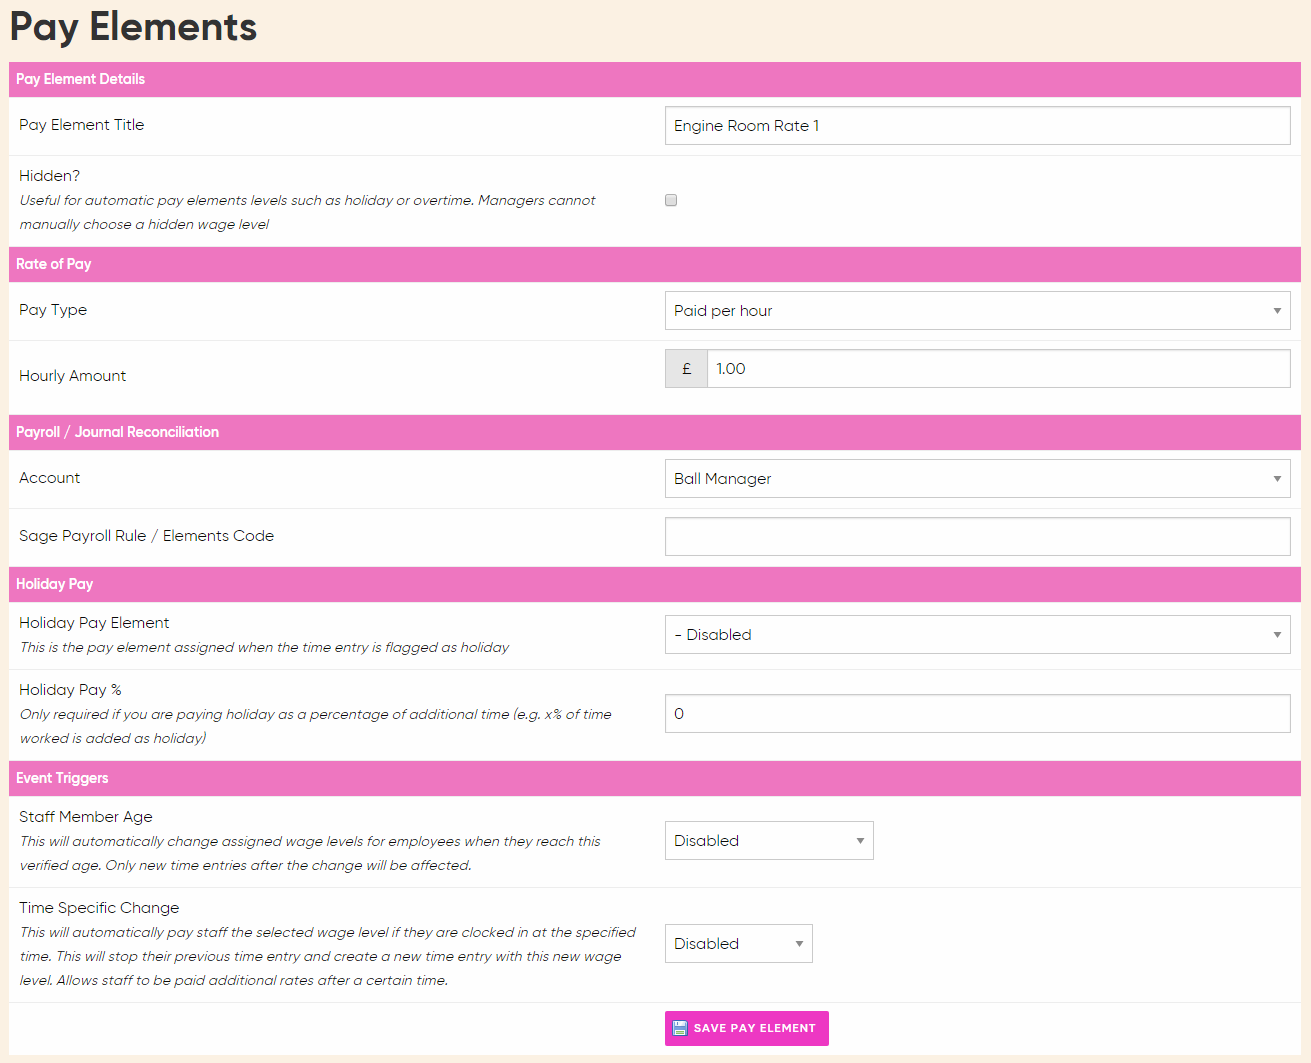1311x1063 pixels.
Task: Click the arrow on Holiday Pay Element dropdown
Action: [1277, 634]
